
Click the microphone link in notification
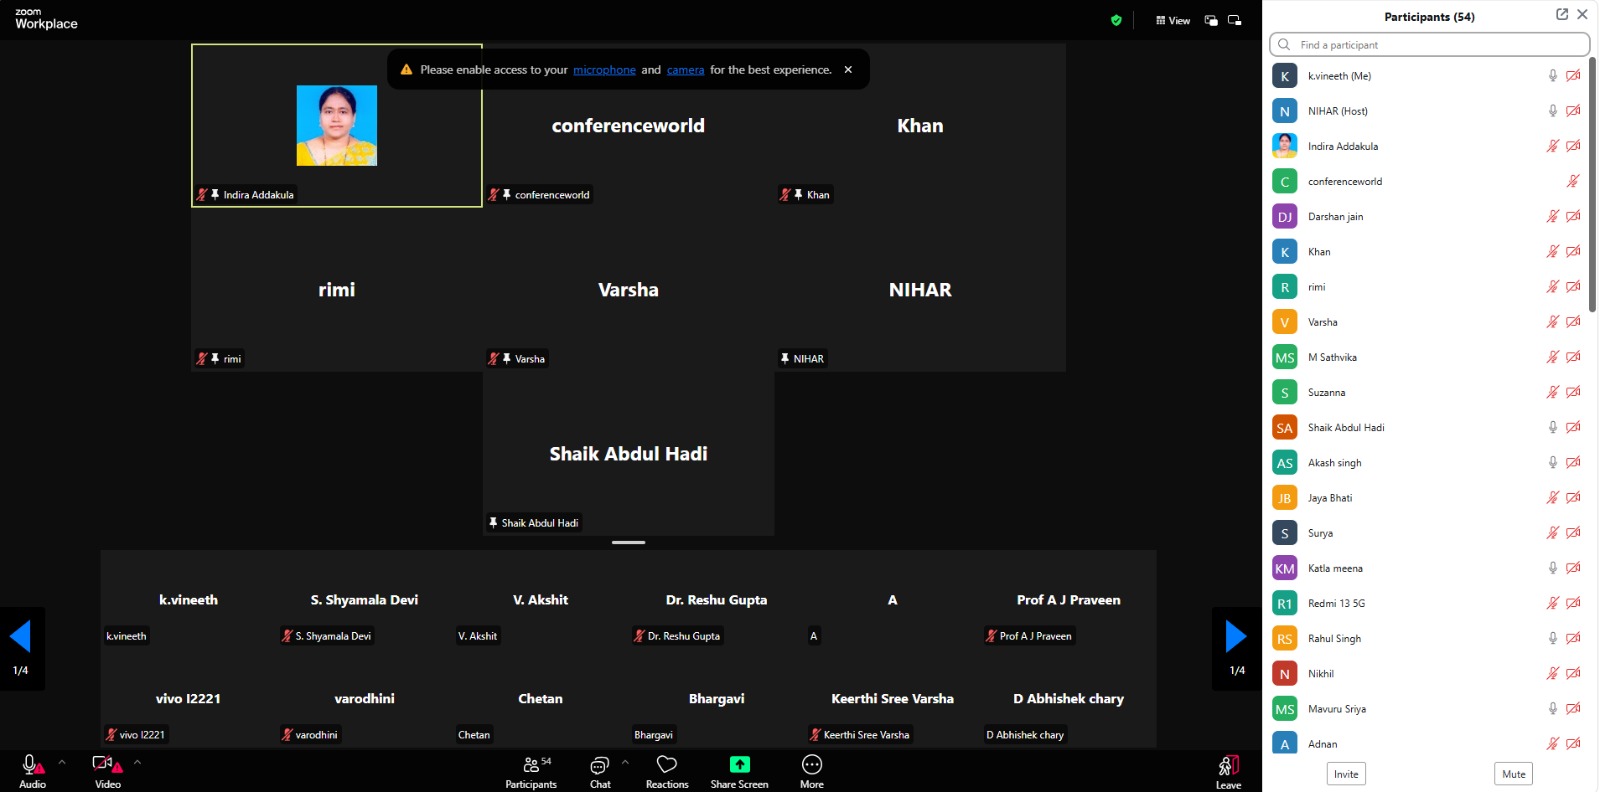click(604, 70)
